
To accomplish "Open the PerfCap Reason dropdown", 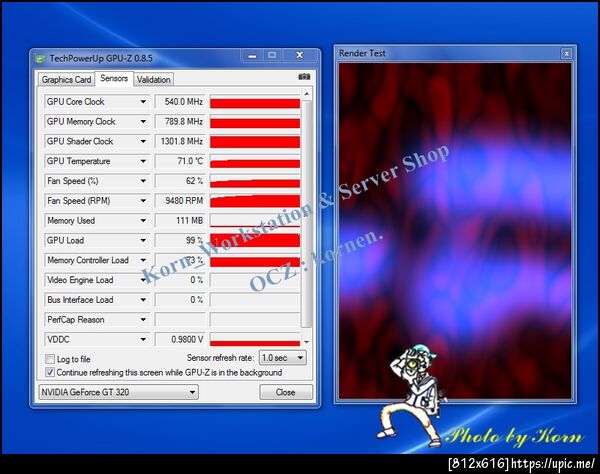I will (x=143, y=320).
